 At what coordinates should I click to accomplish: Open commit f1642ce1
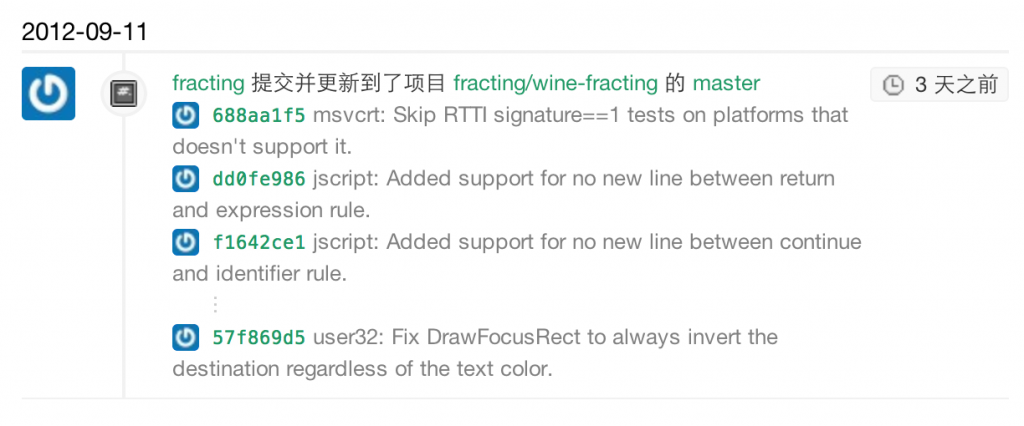coord(259,242)
